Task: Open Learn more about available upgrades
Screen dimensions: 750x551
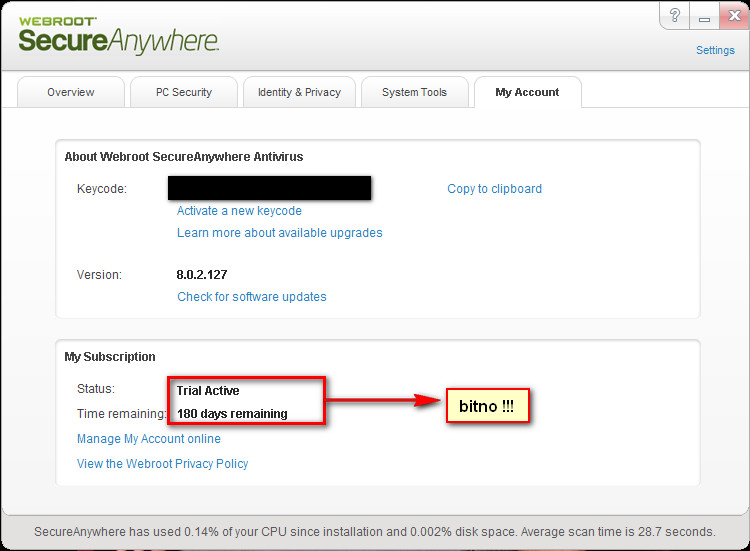Action: coord(280,233)
